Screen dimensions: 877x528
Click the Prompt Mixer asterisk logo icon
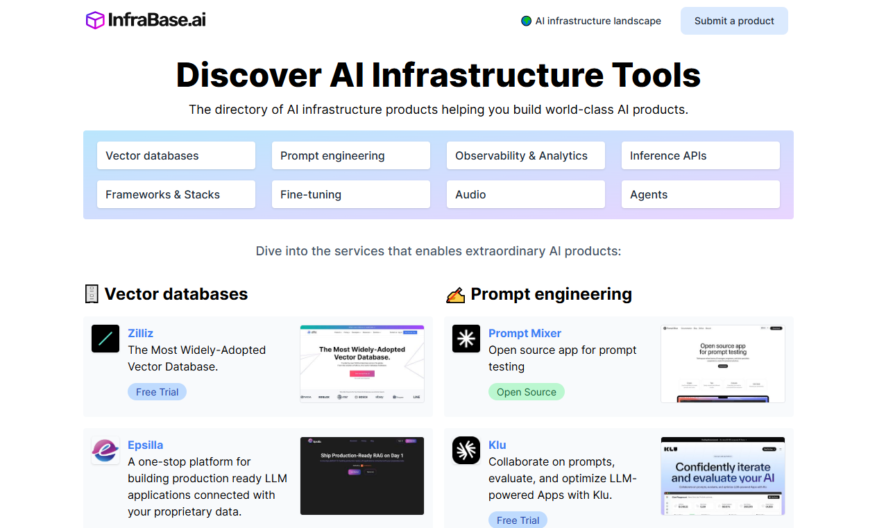point(466,338)
